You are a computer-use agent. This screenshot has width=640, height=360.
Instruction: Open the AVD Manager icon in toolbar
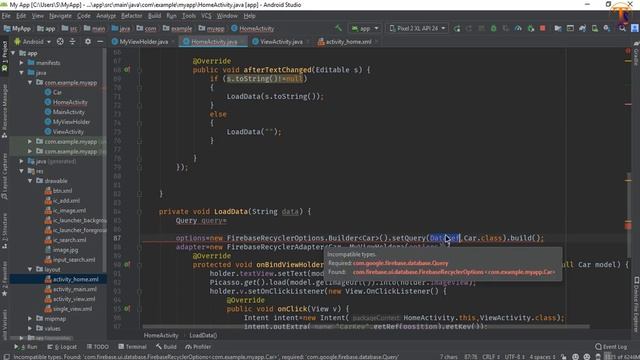[x=595, y=28]
